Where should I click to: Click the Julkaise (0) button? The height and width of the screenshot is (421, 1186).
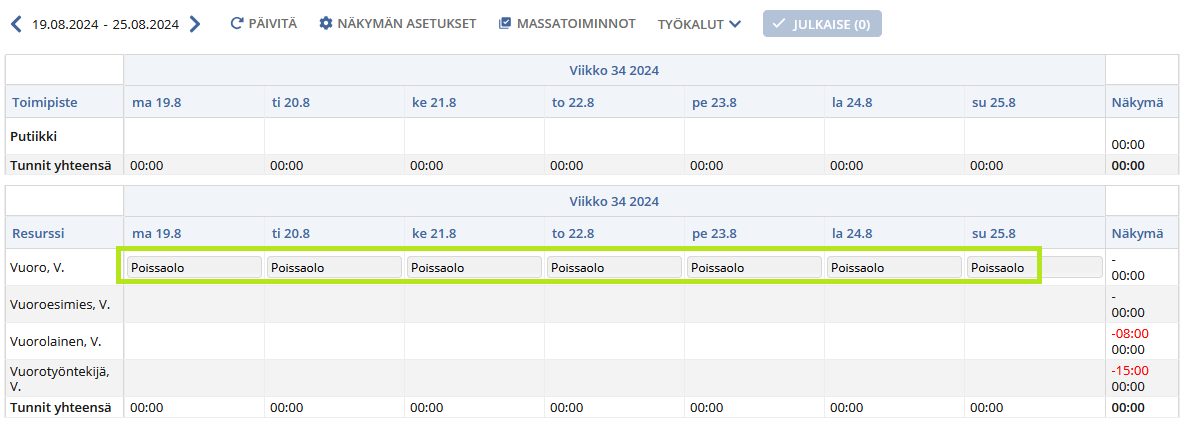[x=822, y=24]
